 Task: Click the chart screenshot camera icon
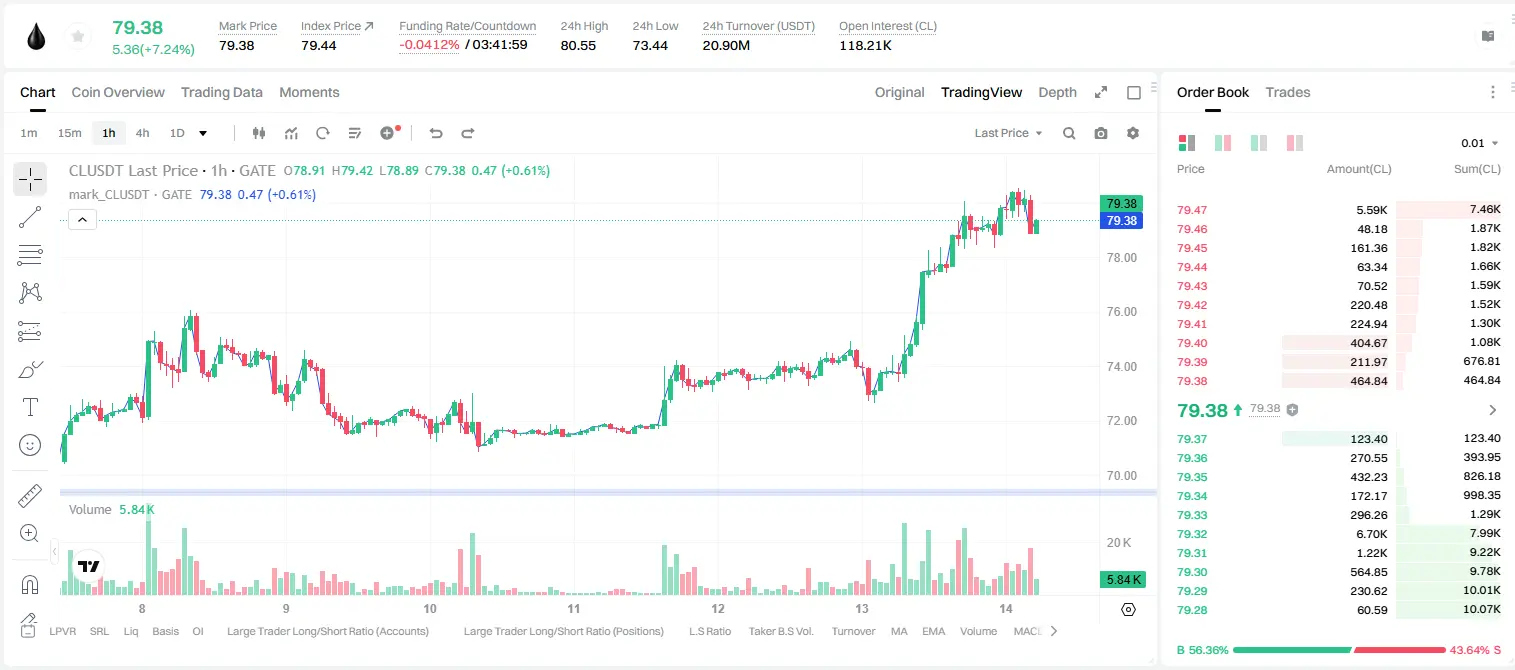pyautogui.click(x=1101, y=133)
